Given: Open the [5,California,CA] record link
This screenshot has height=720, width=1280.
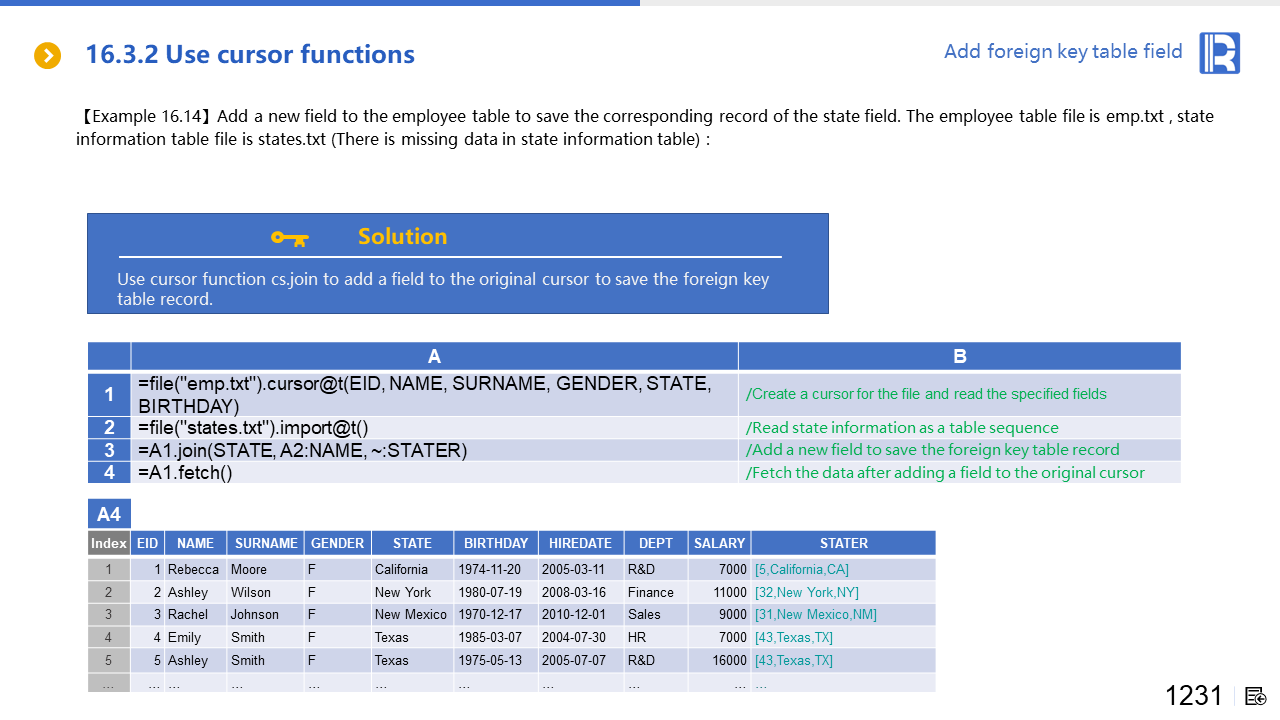Looking at the screenshot, I should [x=801, y=569].
